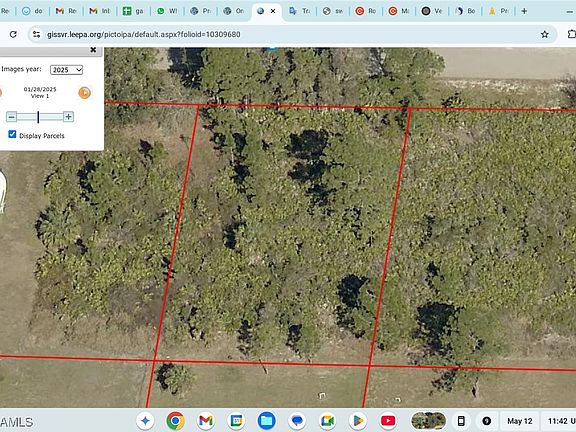
Task: Switch to the WhatsApp tab
Action: click(167, 11)
